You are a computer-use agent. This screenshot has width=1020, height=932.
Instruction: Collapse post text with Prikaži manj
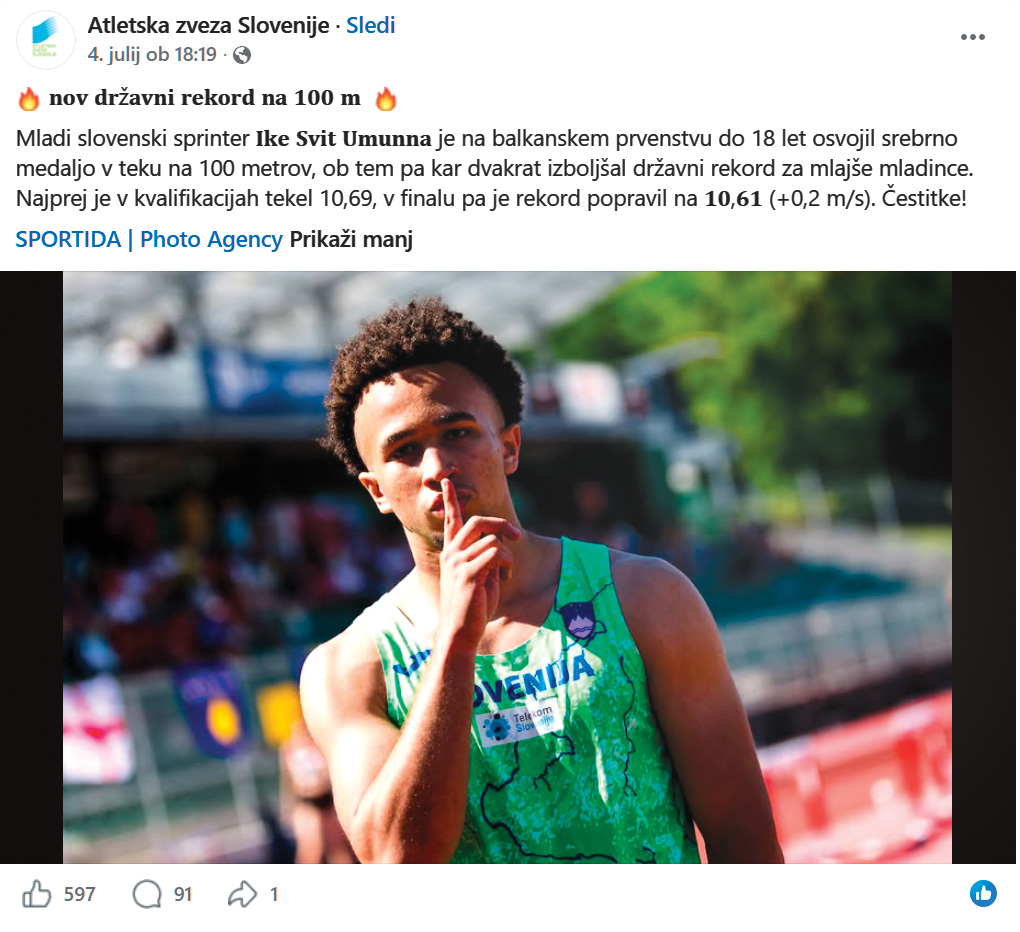point(351,239)
